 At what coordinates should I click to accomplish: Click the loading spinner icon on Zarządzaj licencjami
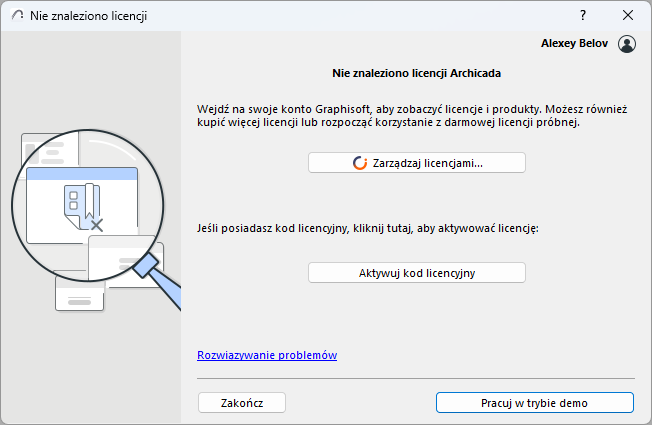pyautogui.click(x=360, y=163)
